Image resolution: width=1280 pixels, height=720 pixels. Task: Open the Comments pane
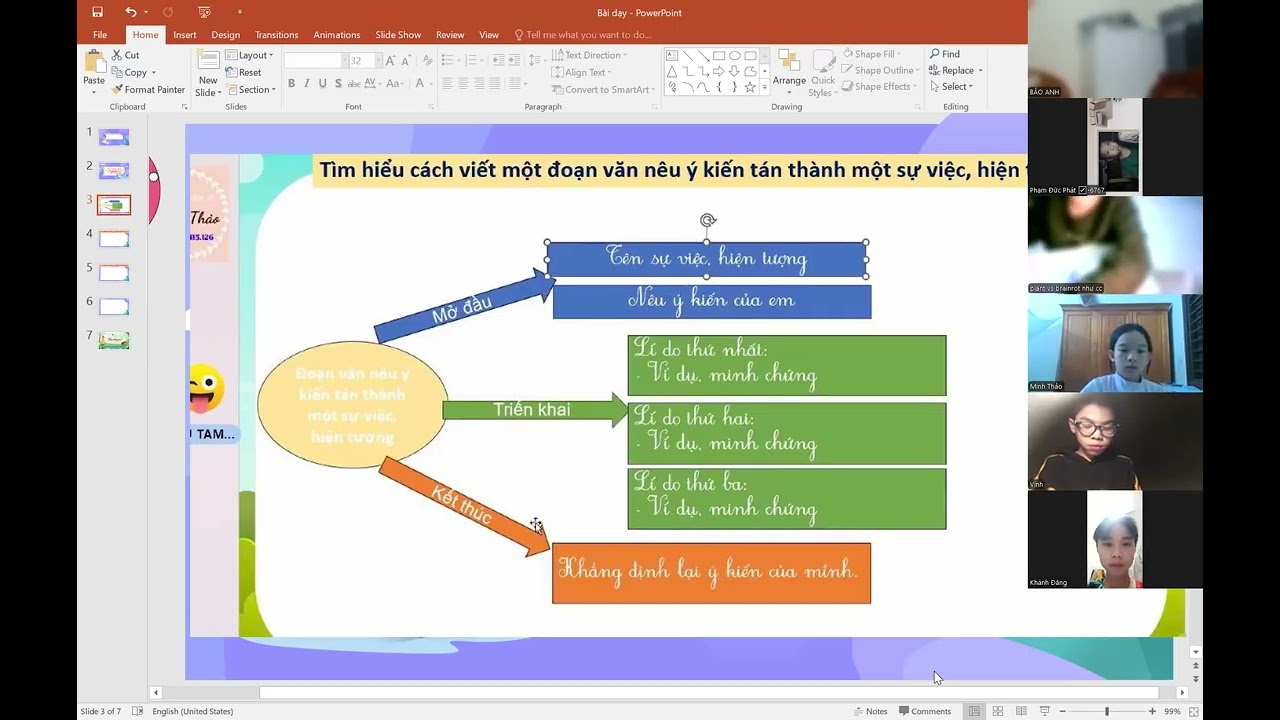(x=925, y=711)
